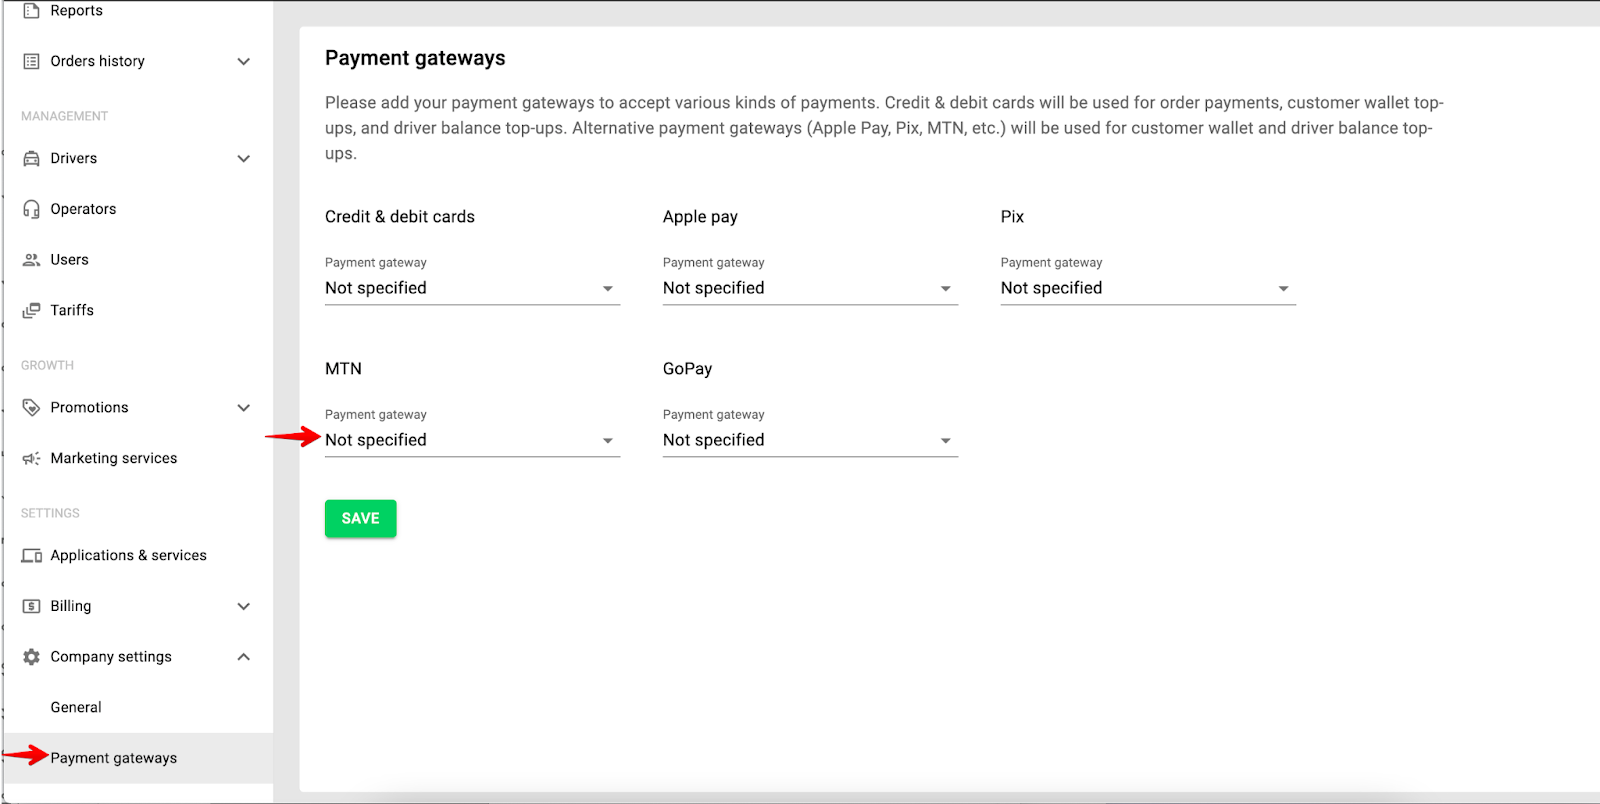The height and width of the screenshot is (804, 1600).
Task: Click the Tariffs icon
Action: pyautogui.click(x=31, y=311)
